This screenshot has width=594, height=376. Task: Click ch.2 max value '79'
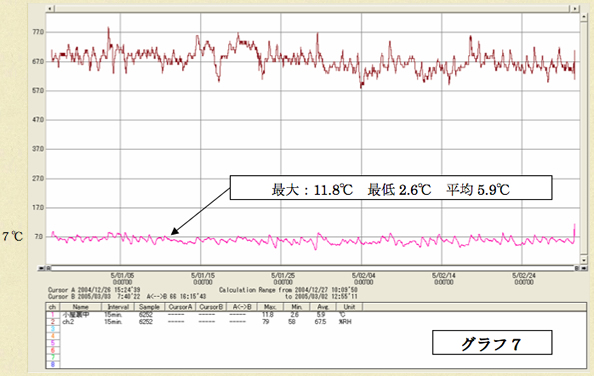(266, 322)
